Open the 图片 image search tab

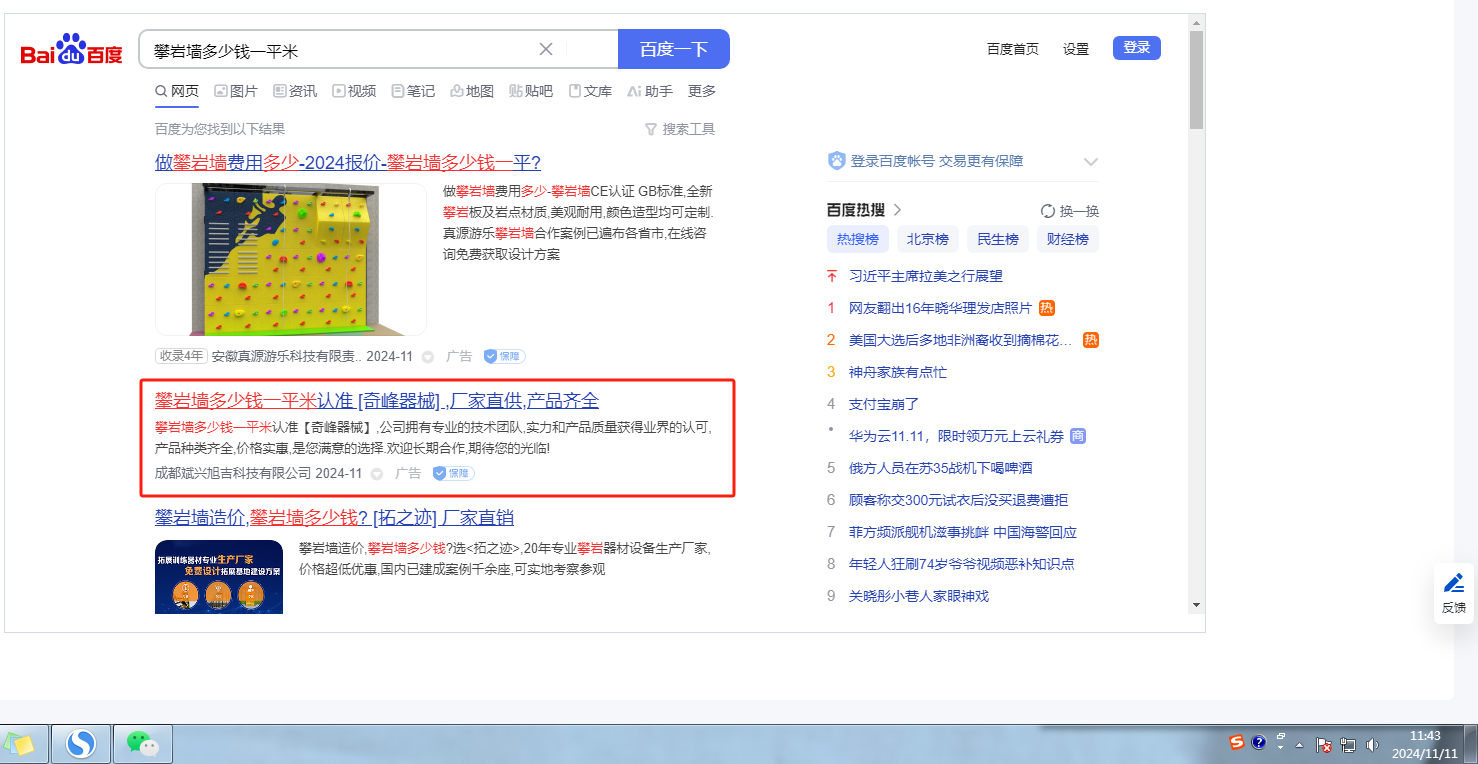(236, 91)
